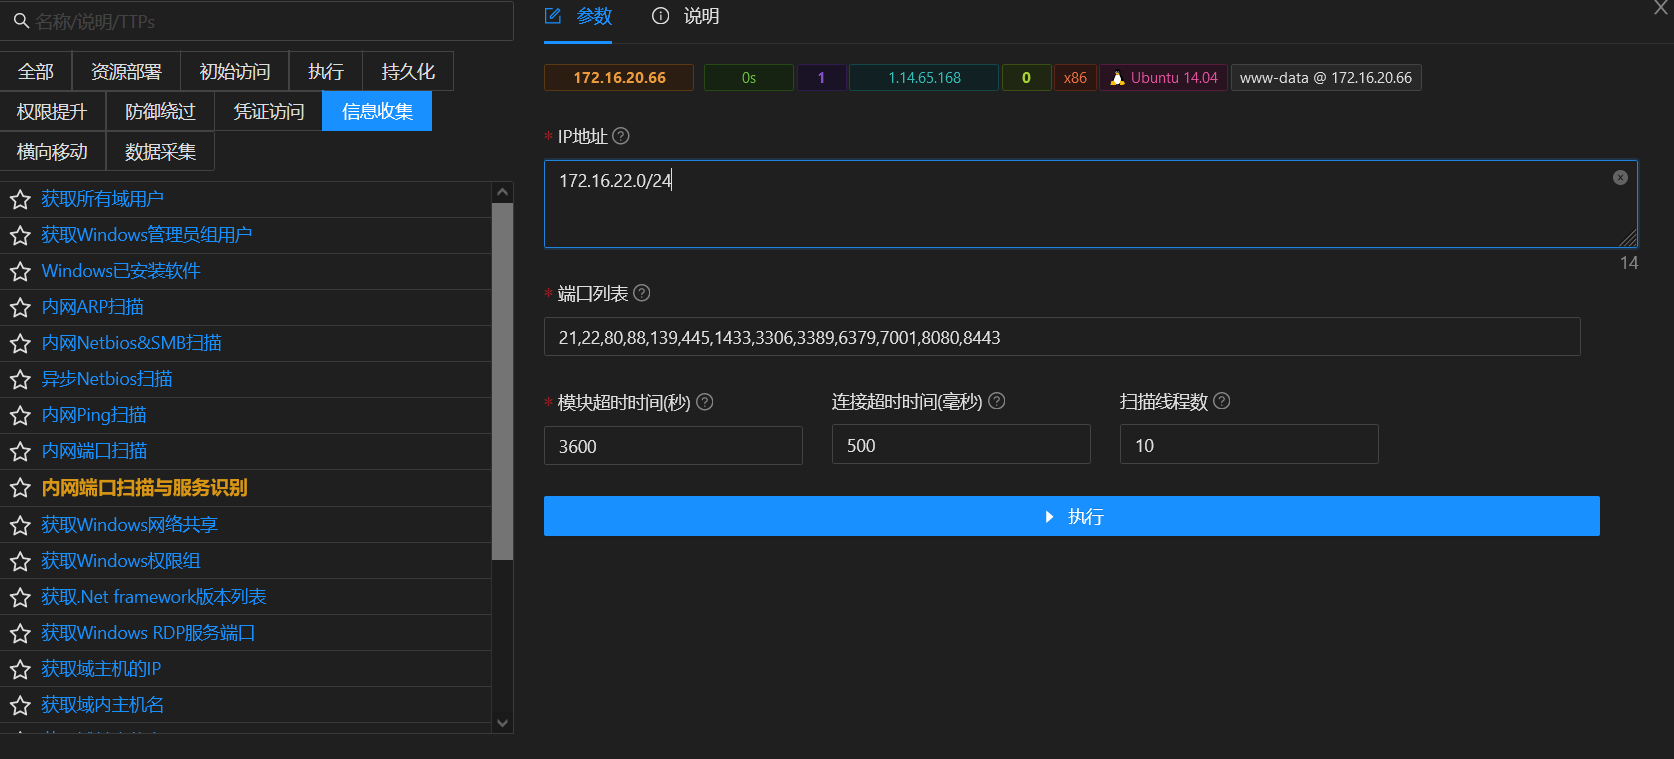1674x759 pixels.
Task: Click into the IP地址 text area
Action: [x=1090, y=204]
